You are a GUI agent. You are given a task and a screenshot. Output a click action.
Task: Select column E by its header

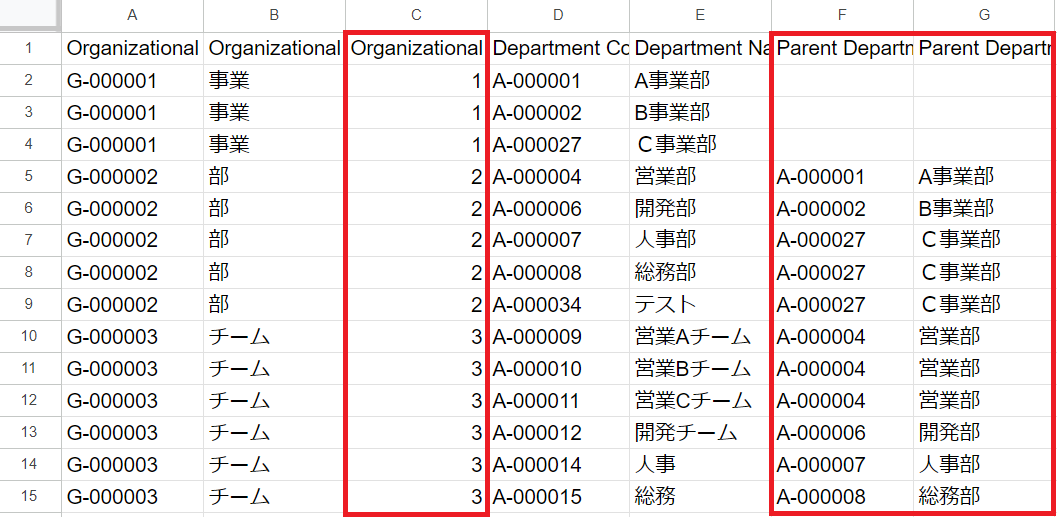(700, 14)
